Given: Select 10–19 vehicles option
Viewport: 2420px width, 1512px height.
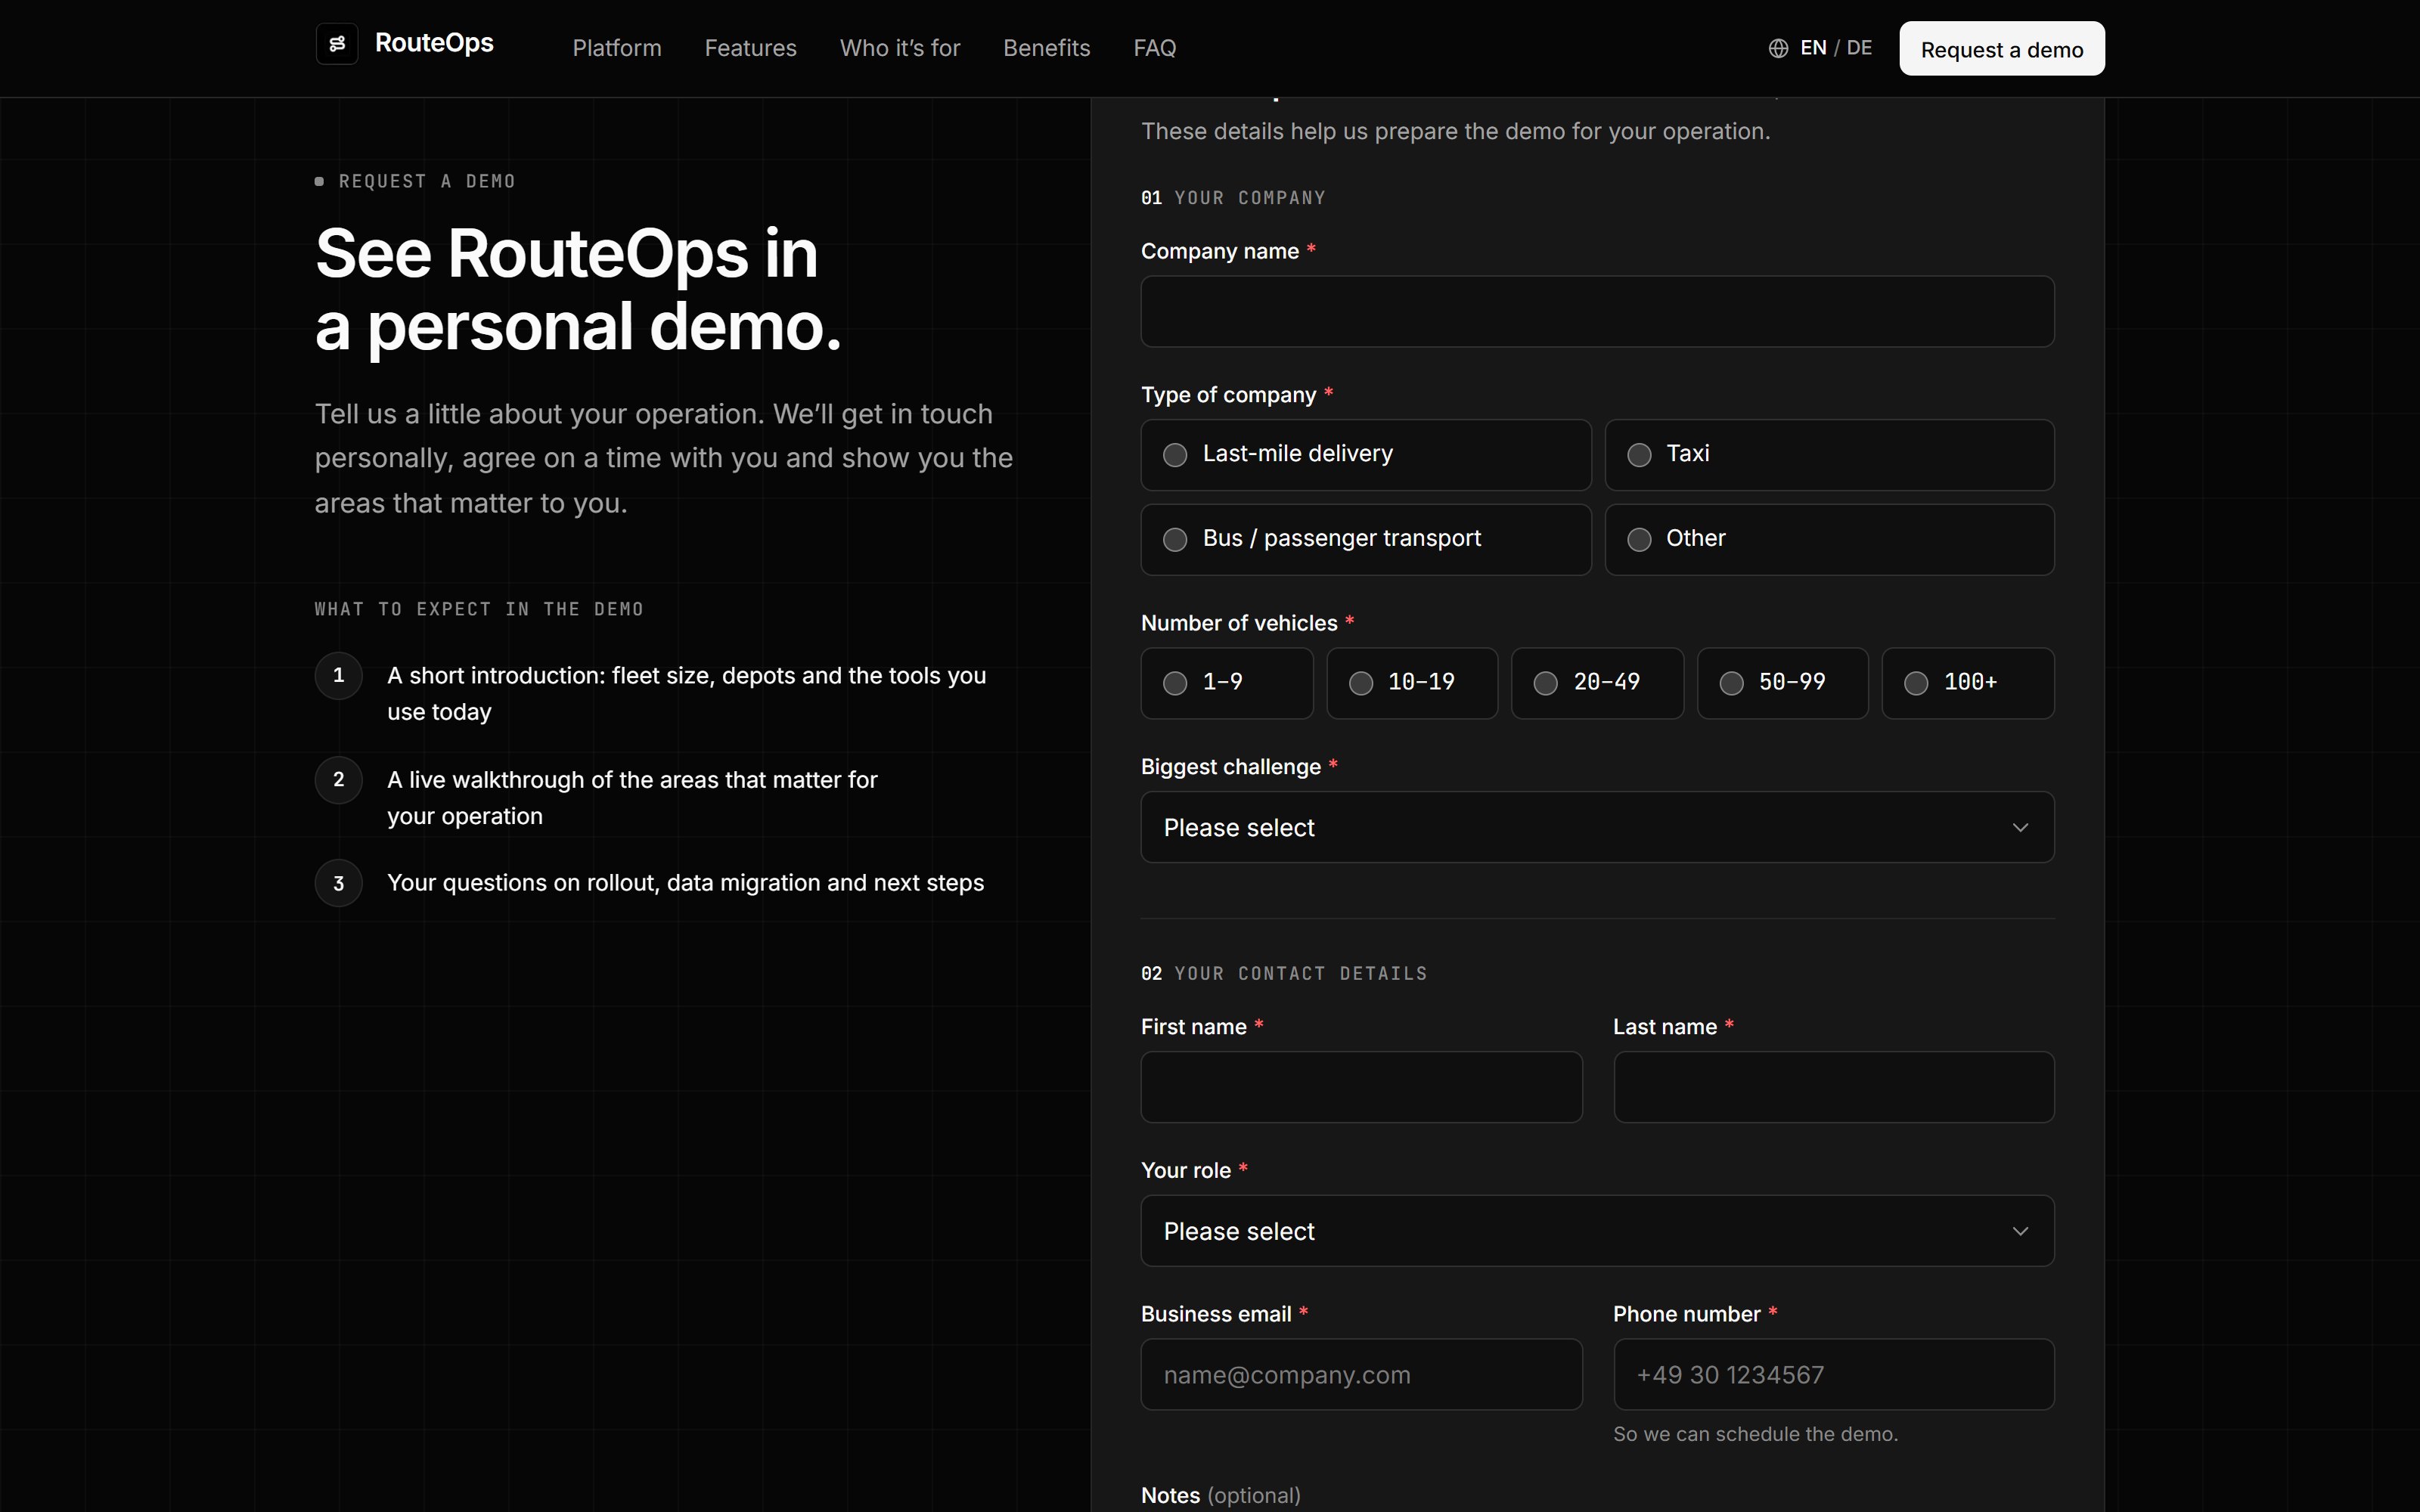Looking at the screenshot, I should point(1412,683).
